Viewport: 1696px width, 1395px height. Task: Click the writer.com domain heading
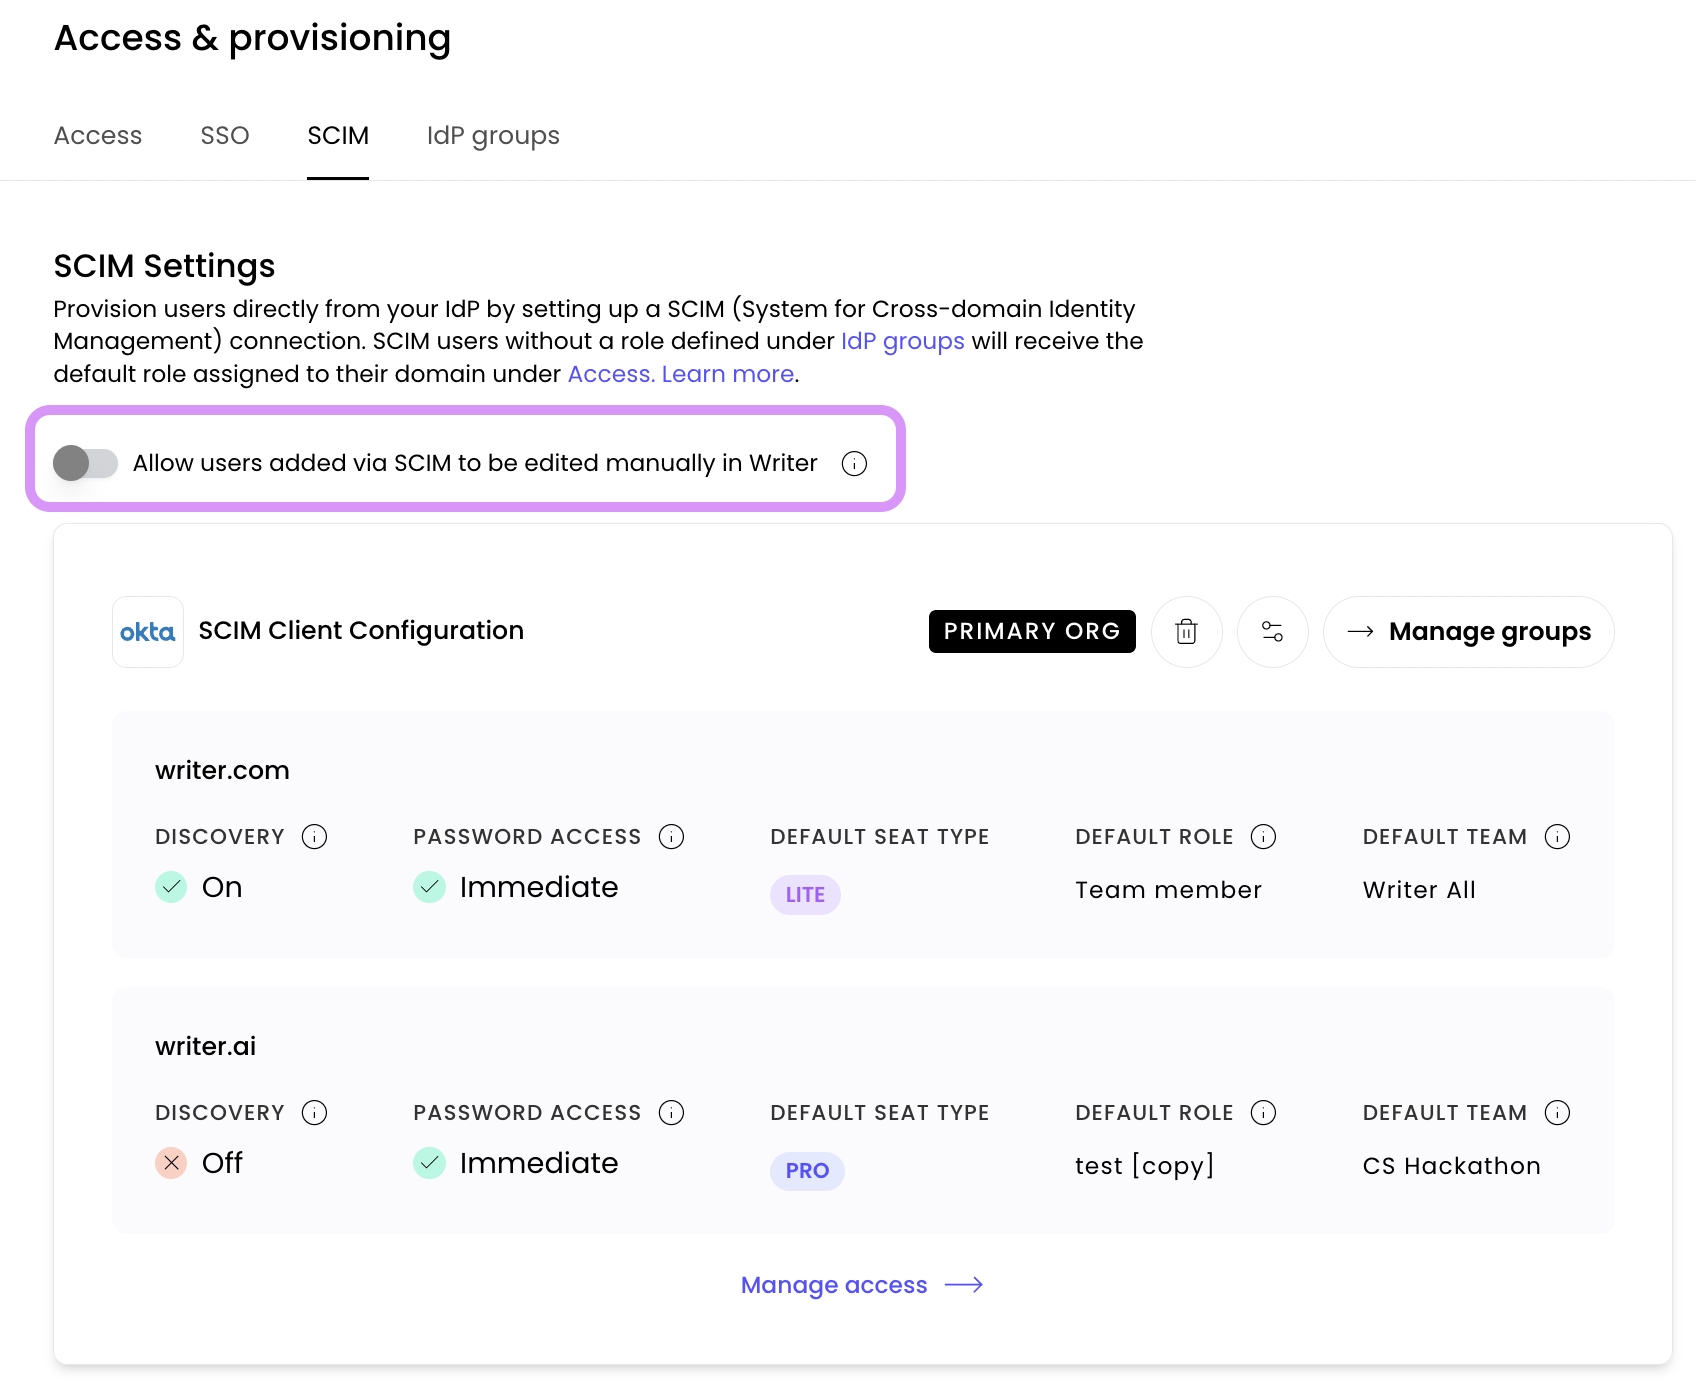click(222, 771)
